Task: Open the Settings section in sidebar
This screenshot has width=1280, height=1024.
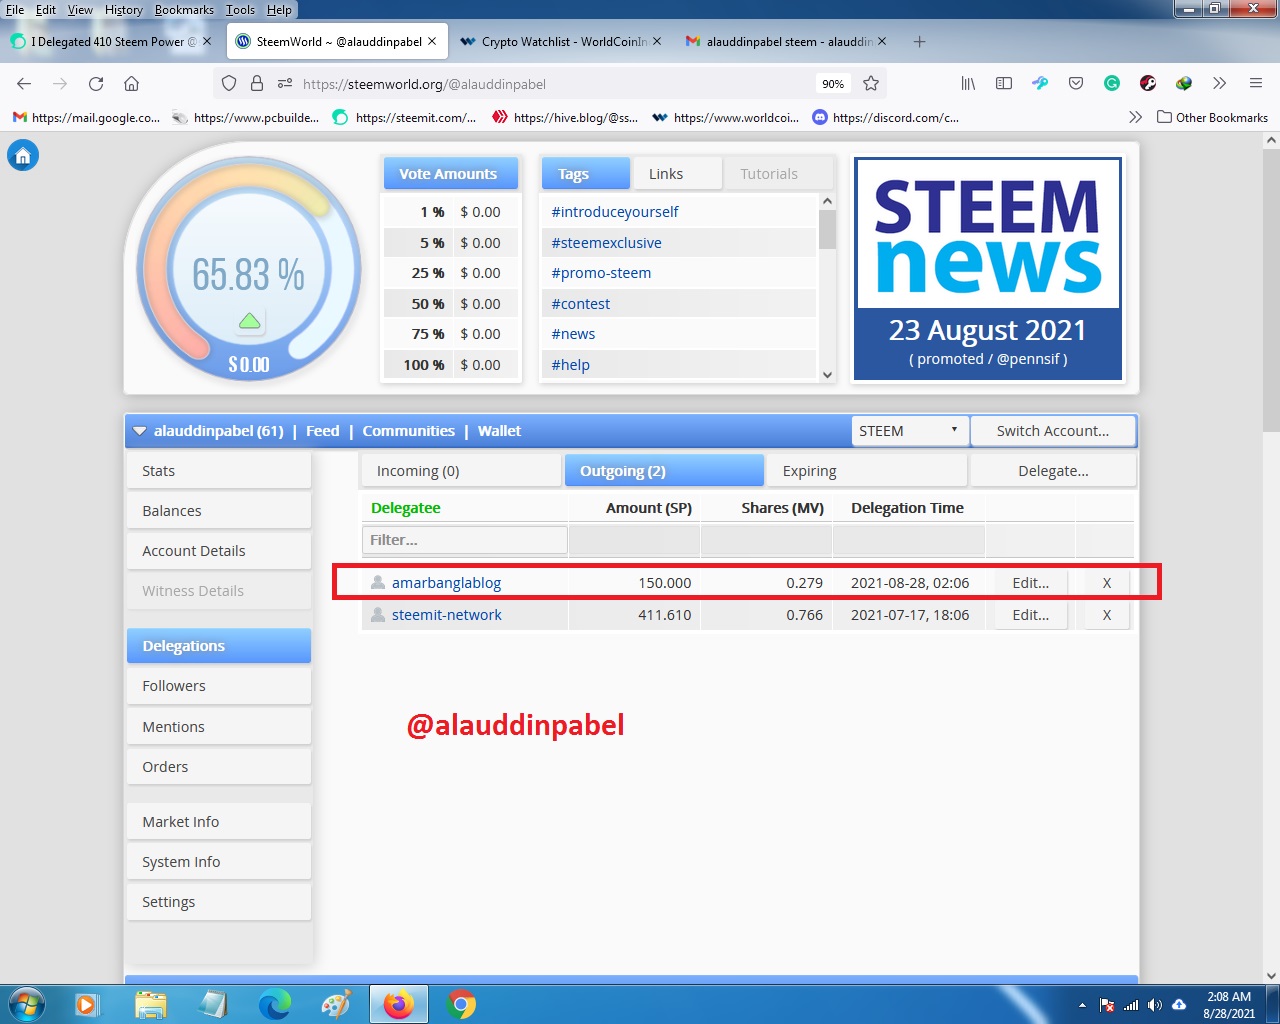Action: (x=219, y=902)
